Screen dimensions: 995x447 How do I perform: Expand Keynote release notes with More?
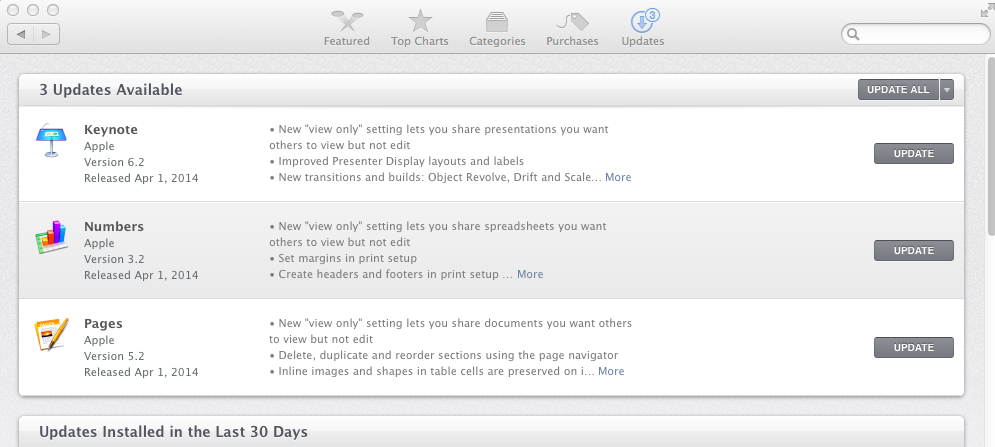coord(618,177)
